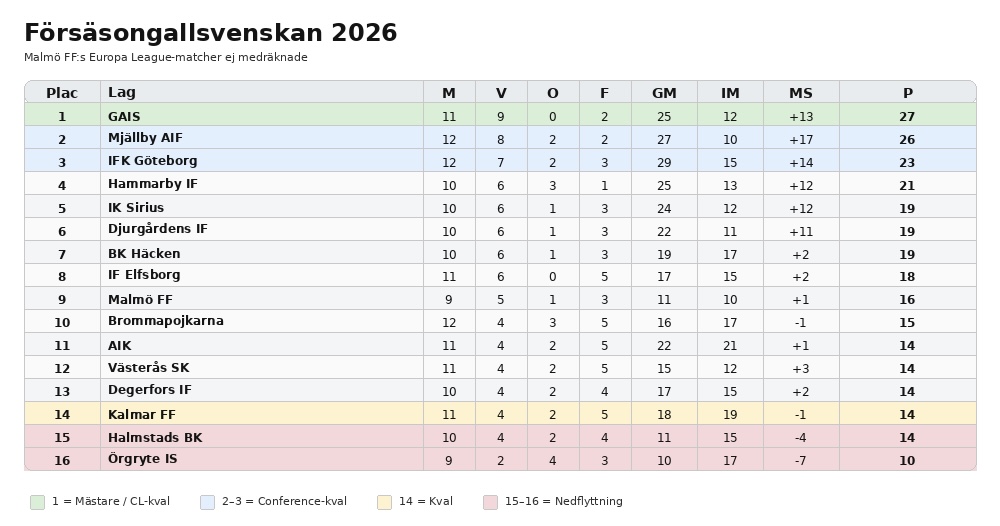Open the Mjällby AIF team name
Viewport: 1000px width, 526px height.
pos(145,138)
